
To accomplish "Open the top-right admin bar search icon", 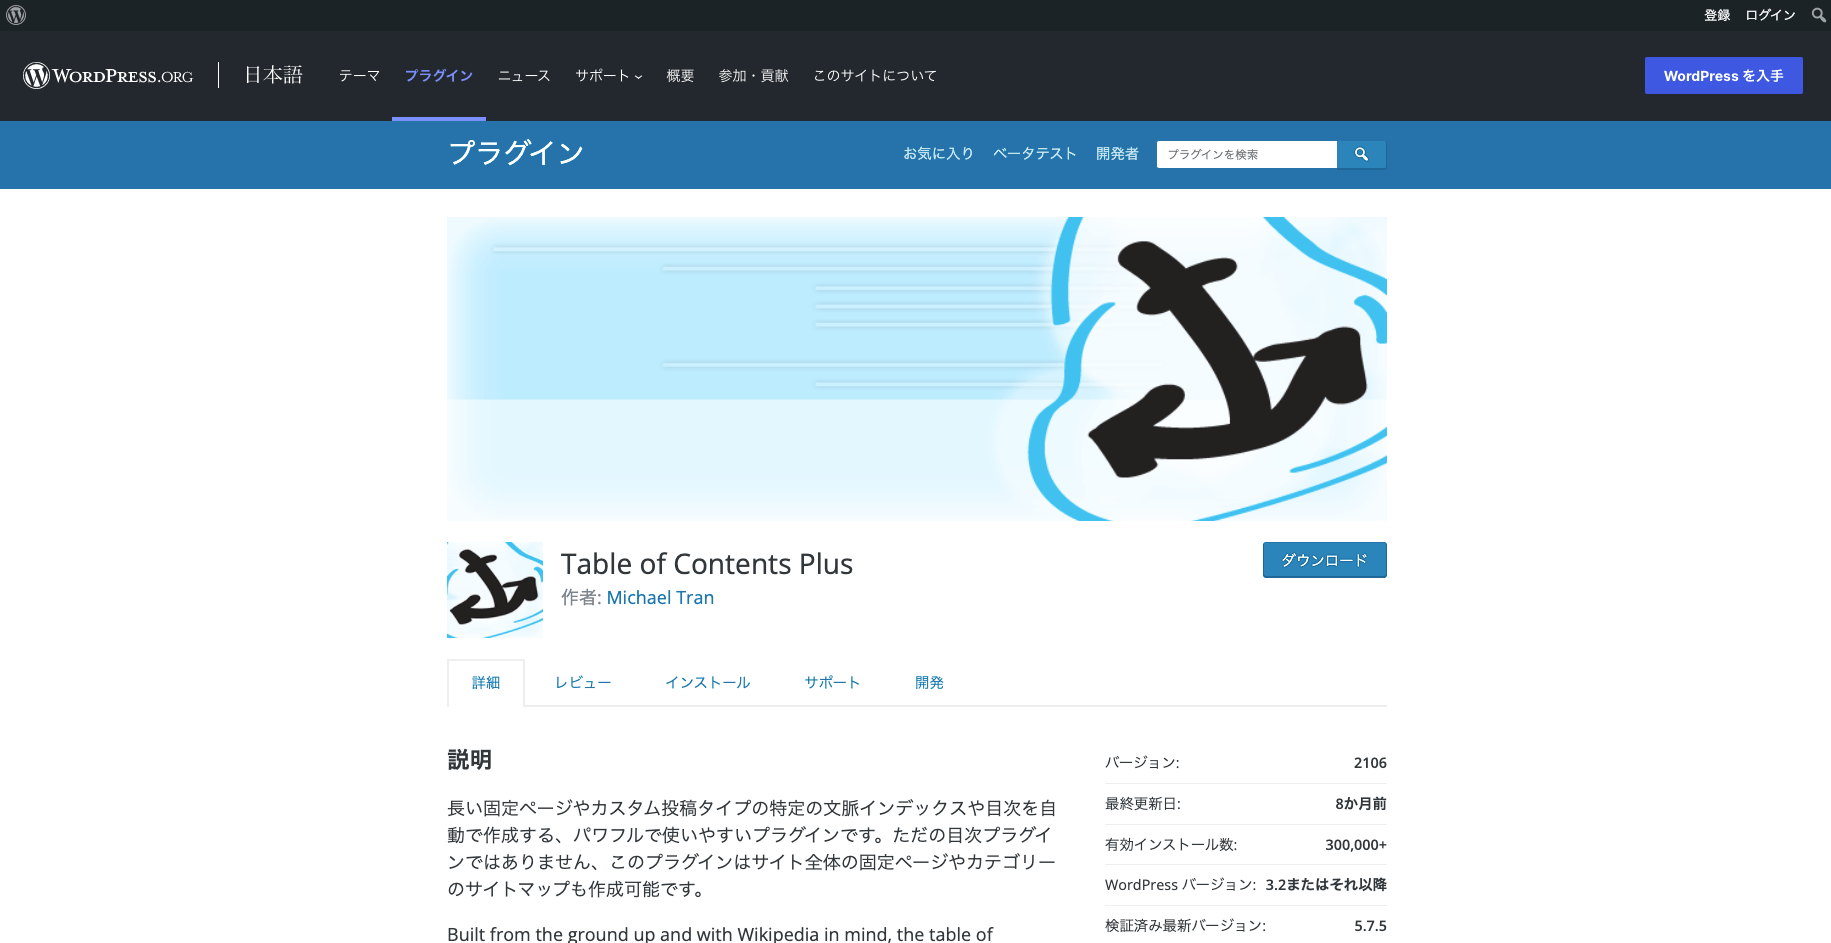I will [1818, 15].
